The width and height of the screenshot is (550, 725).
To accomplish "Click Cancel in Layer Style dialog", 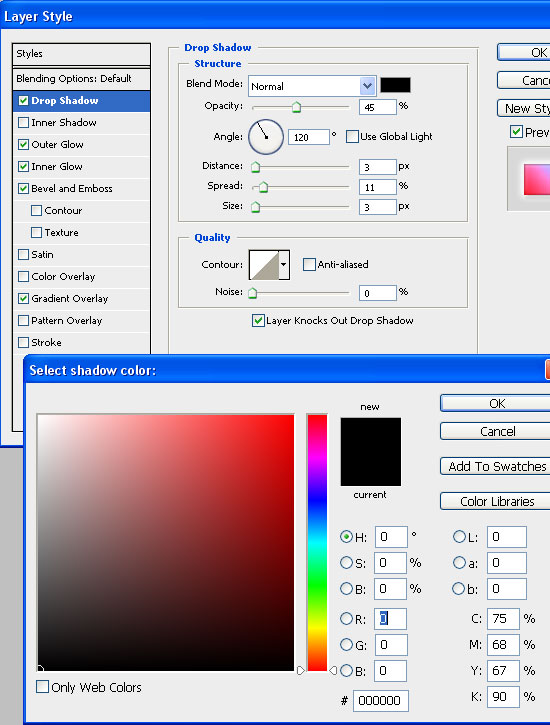I will pyautogui.click(x=524, y=80).
